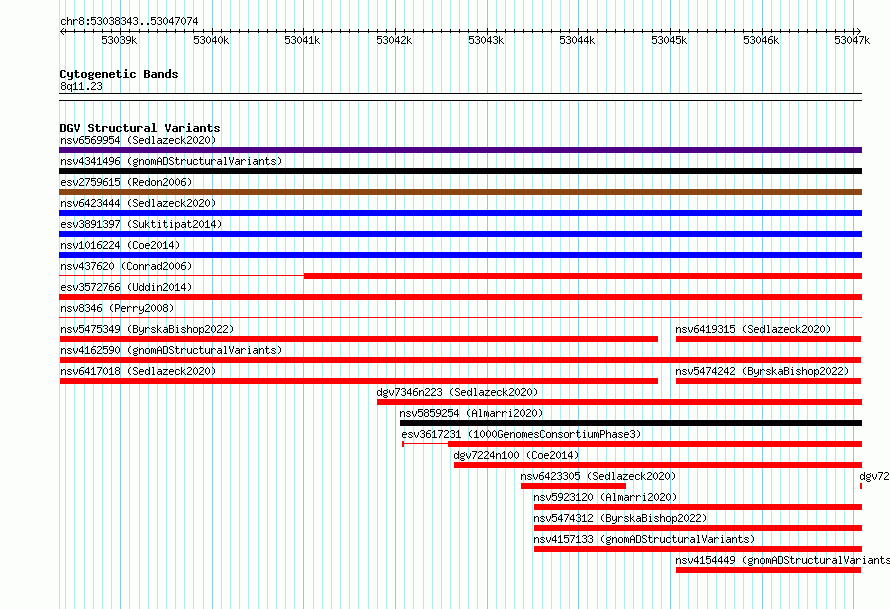Click the black nsv5859254 variant bar

pyautogui.click(x=631, y=423)
